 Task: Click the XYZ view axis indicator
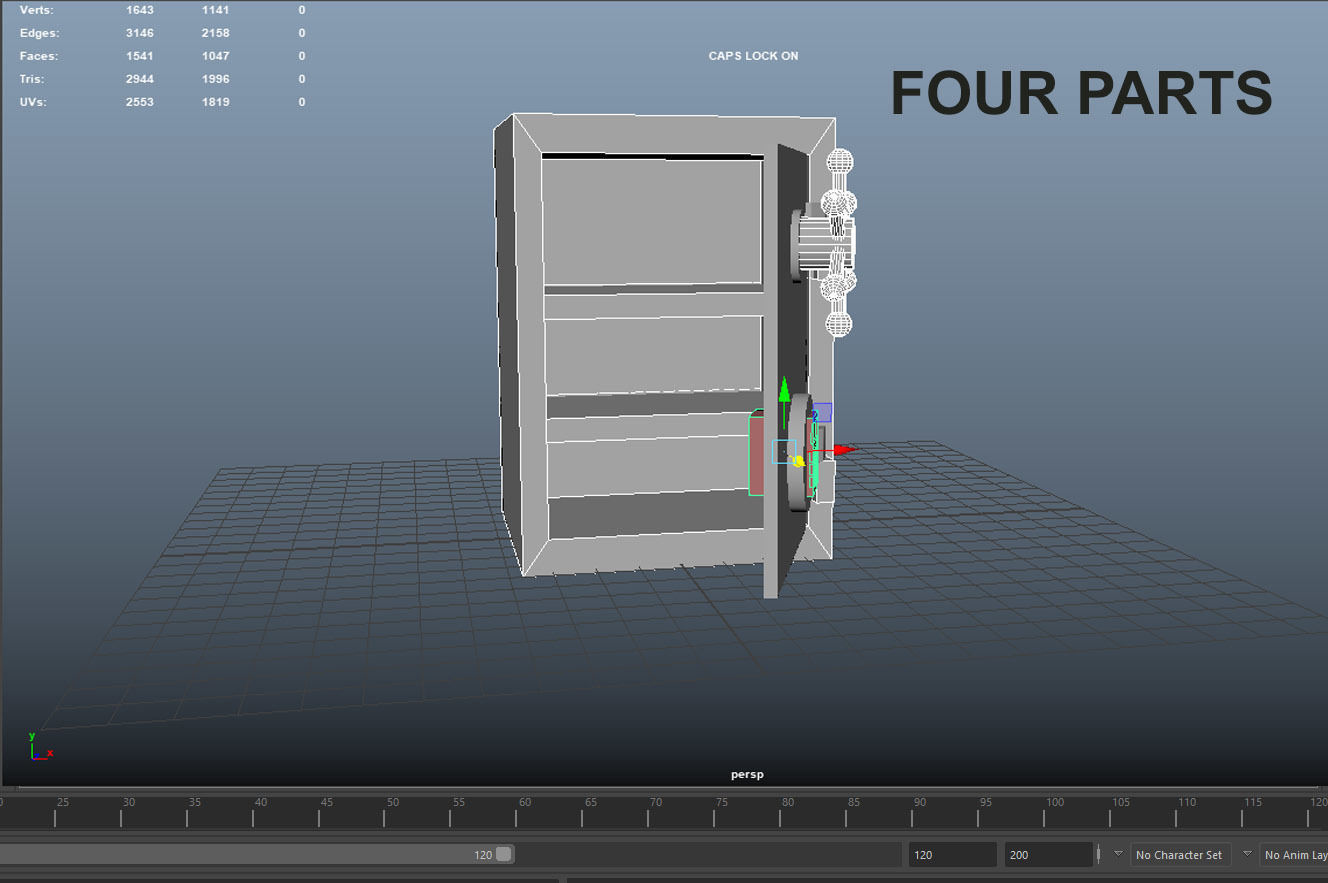coord(40,746)
